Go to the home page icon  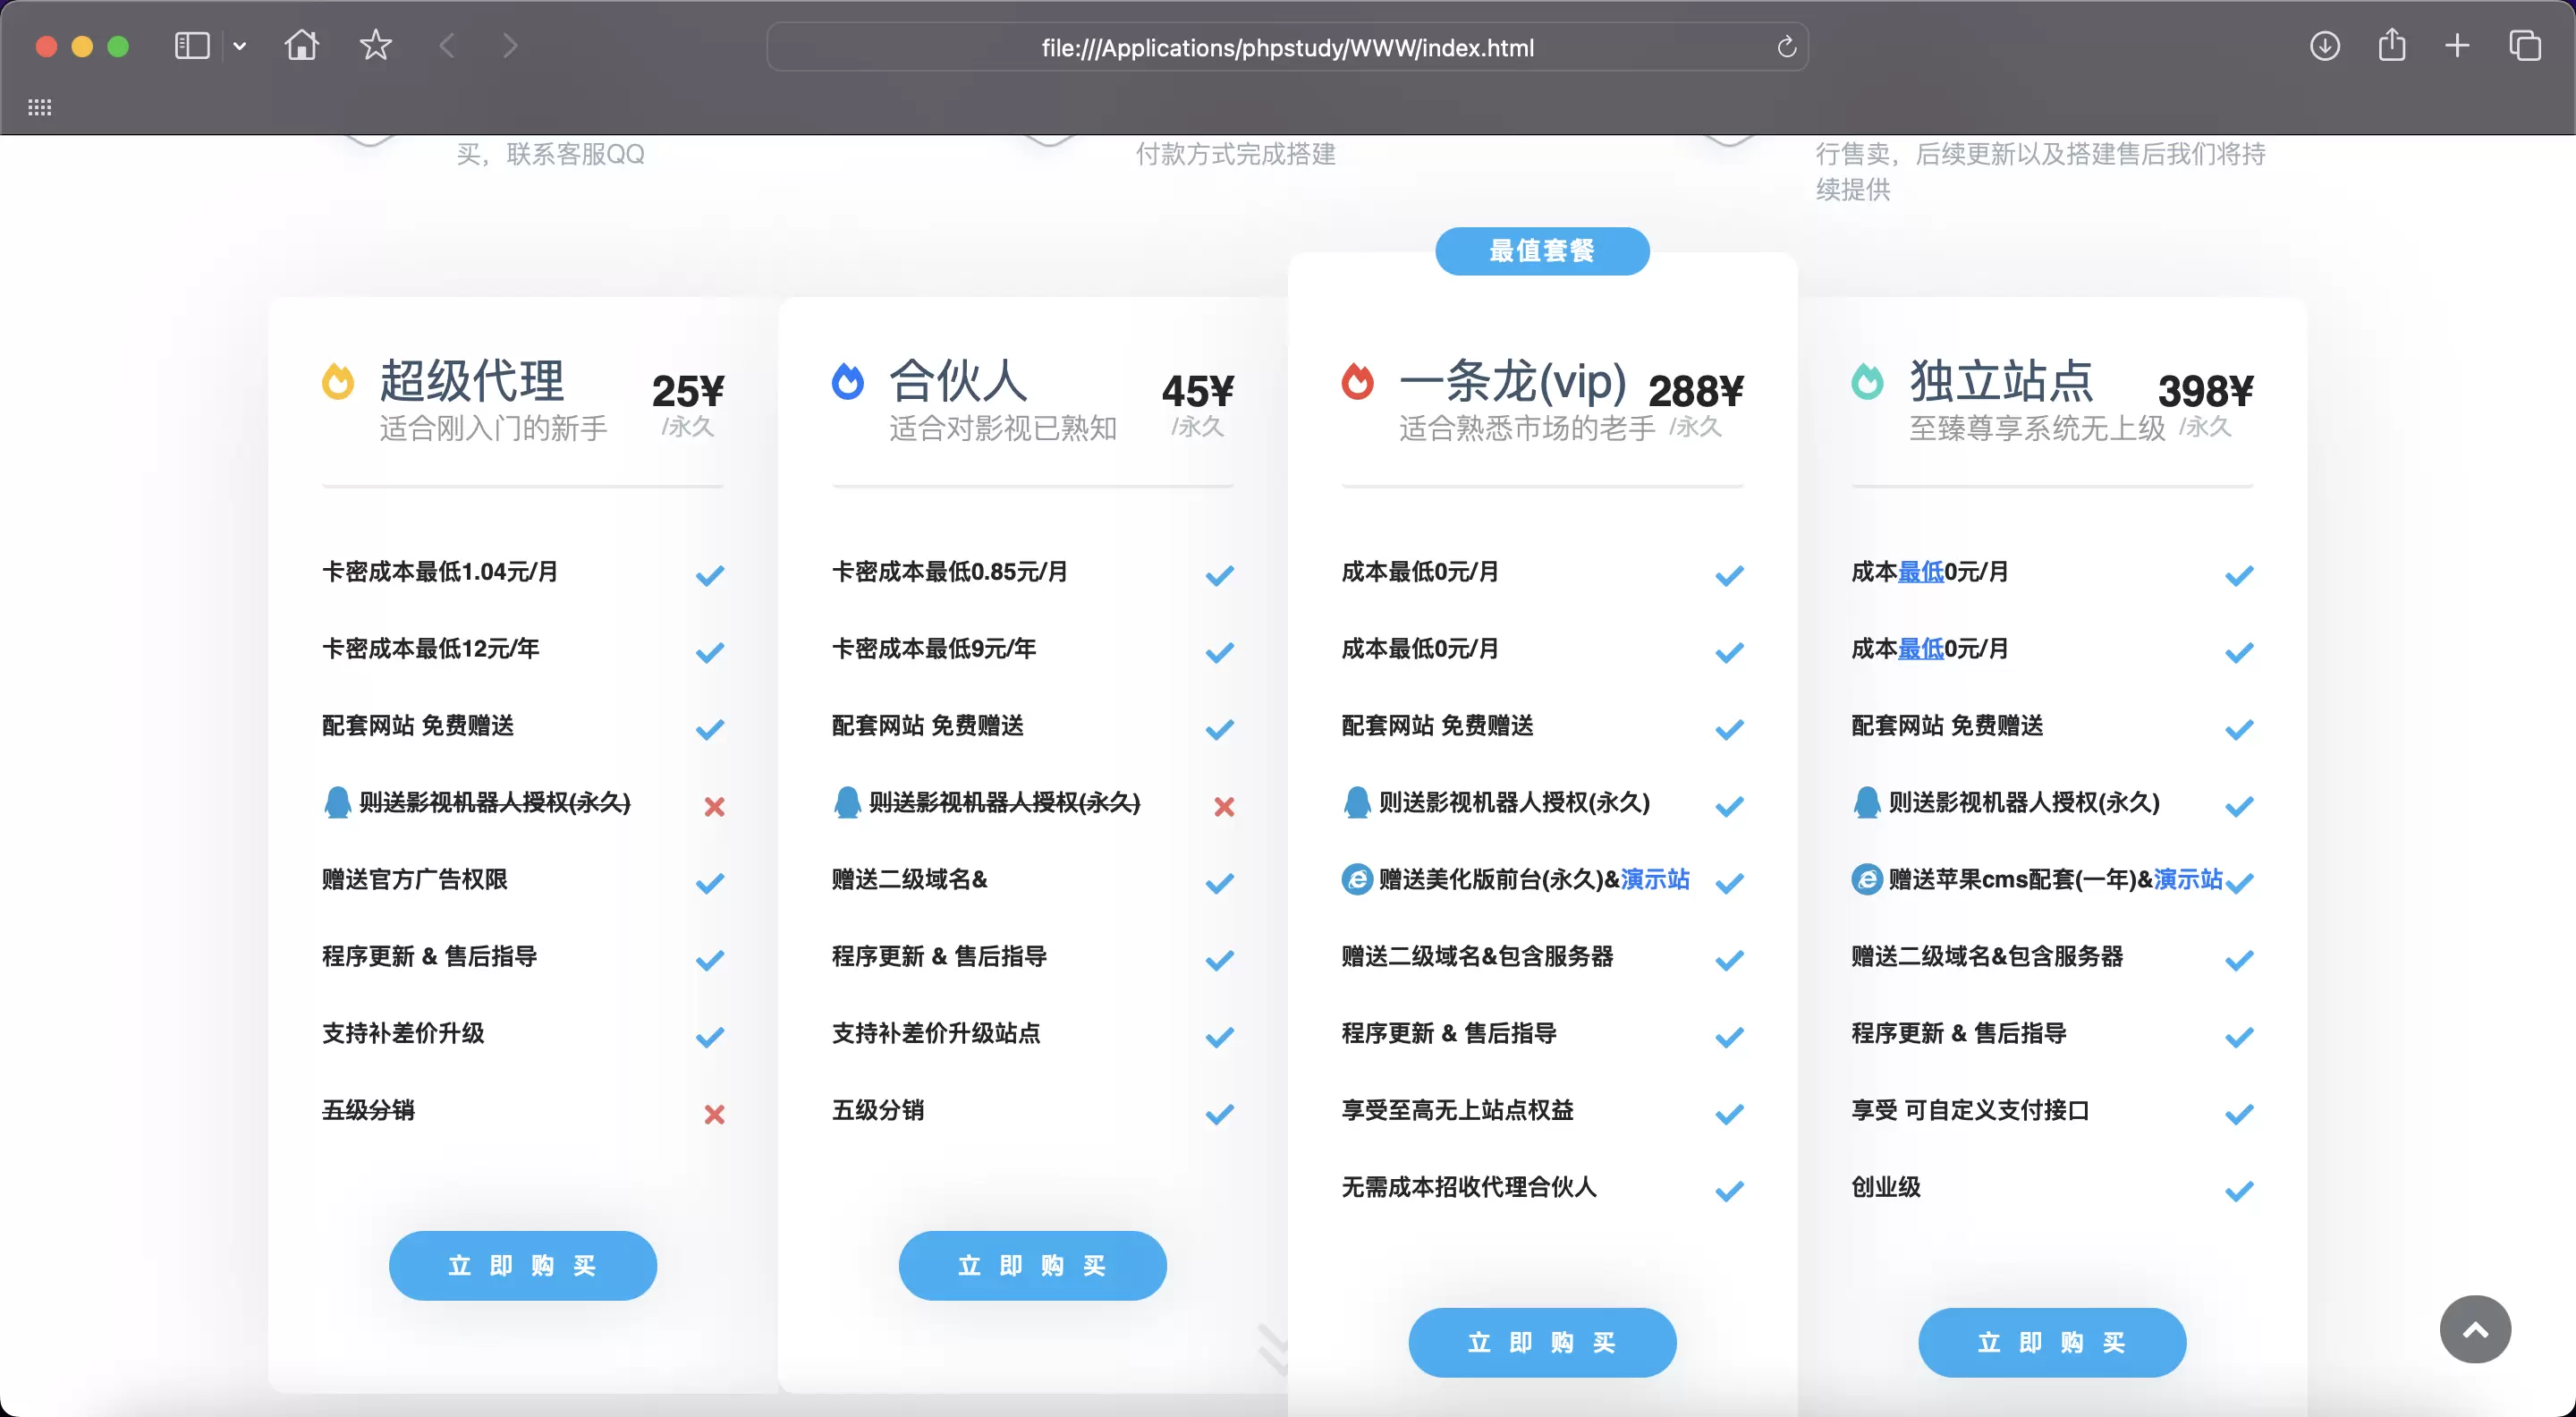(x=301, y=45)
